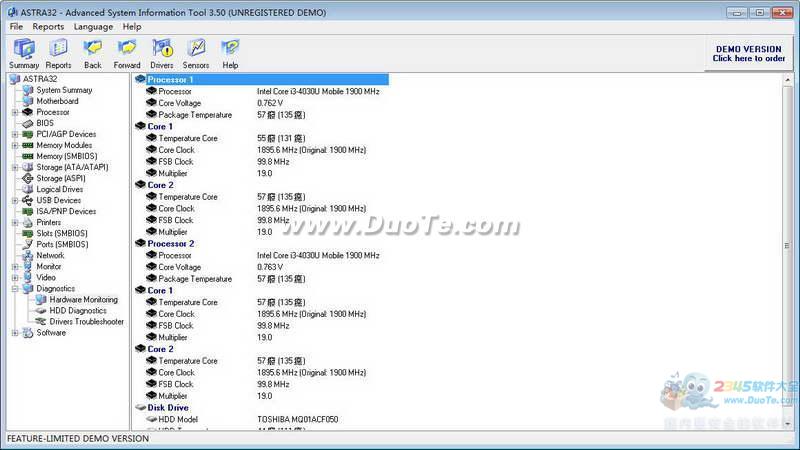The height and width of the screenshot is (450, 800).
Task: Click the 0.763 V core voltage value
Action: click(x=270, y=267)
